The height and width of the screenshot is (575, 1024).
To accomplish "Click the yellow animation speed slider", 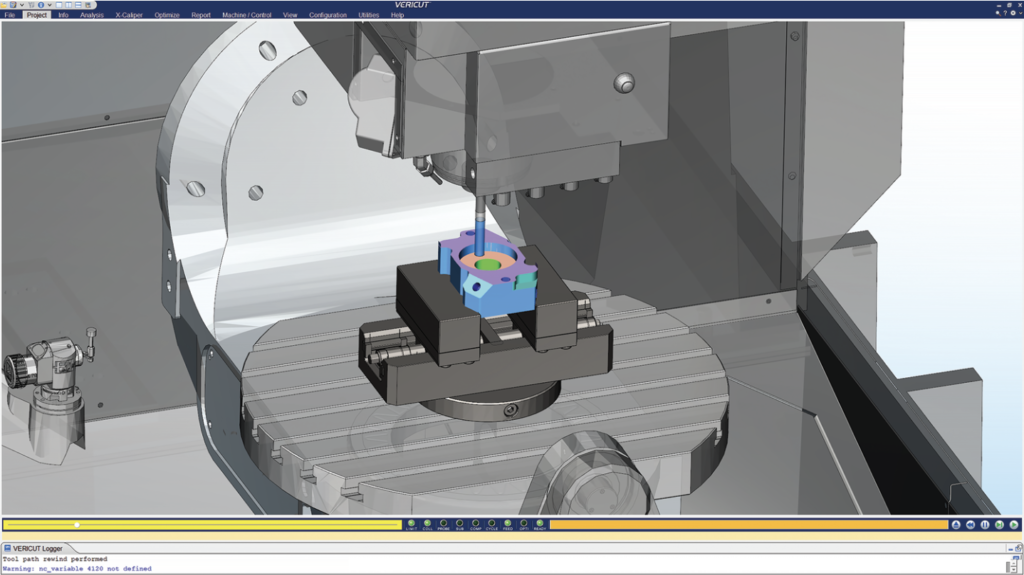I will click(202, 525).
